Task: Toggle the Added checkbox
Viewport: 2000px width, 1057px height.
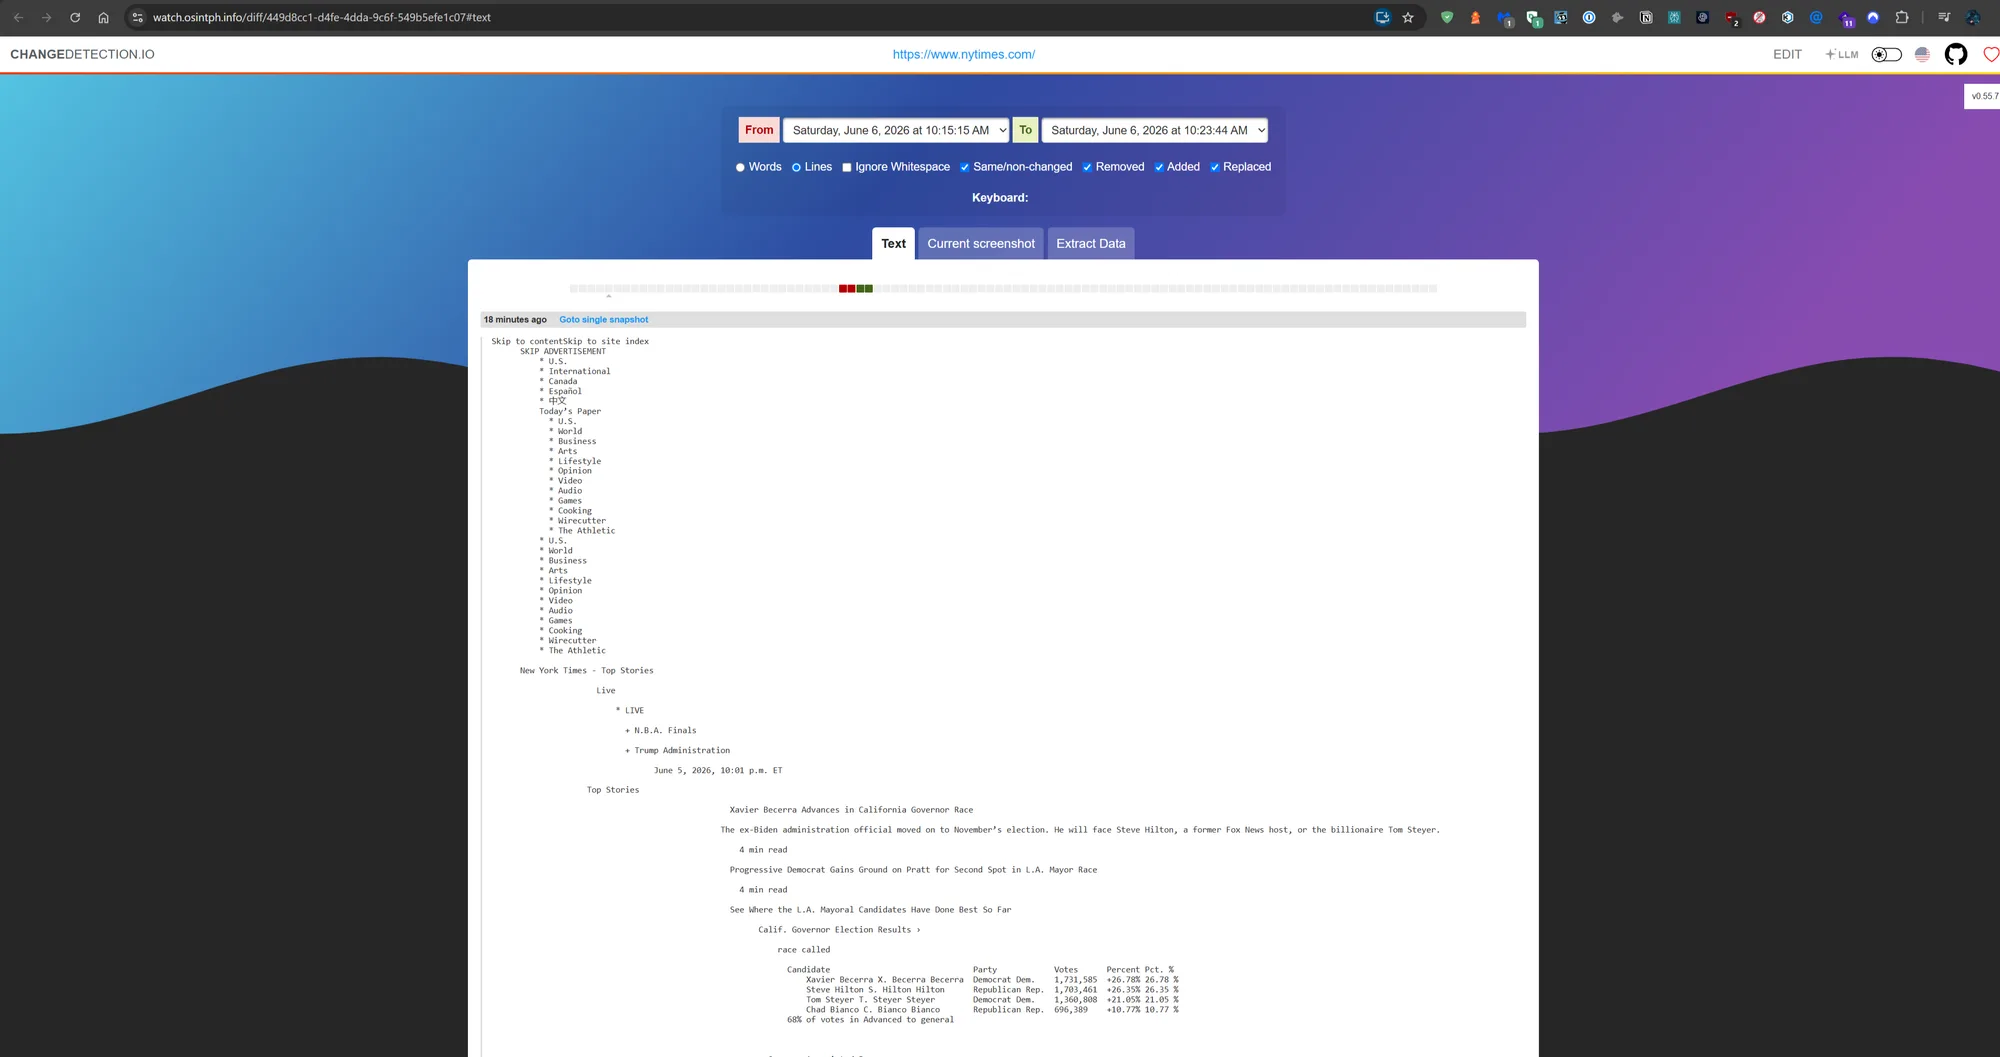Action: 1159,167
